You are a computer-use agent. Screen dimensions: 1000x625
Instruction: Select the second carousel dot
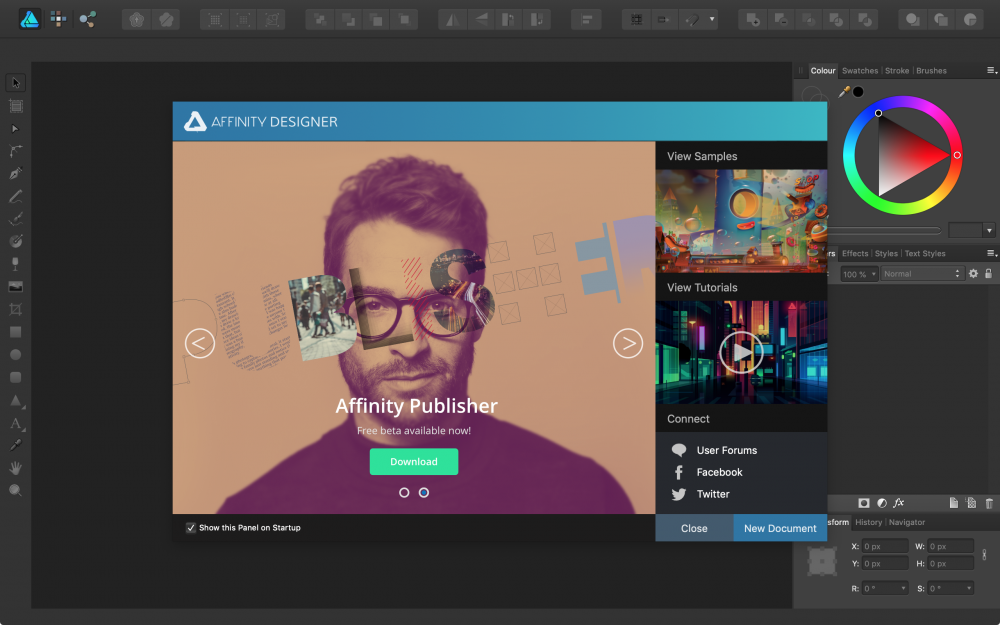tap(423, 492)
